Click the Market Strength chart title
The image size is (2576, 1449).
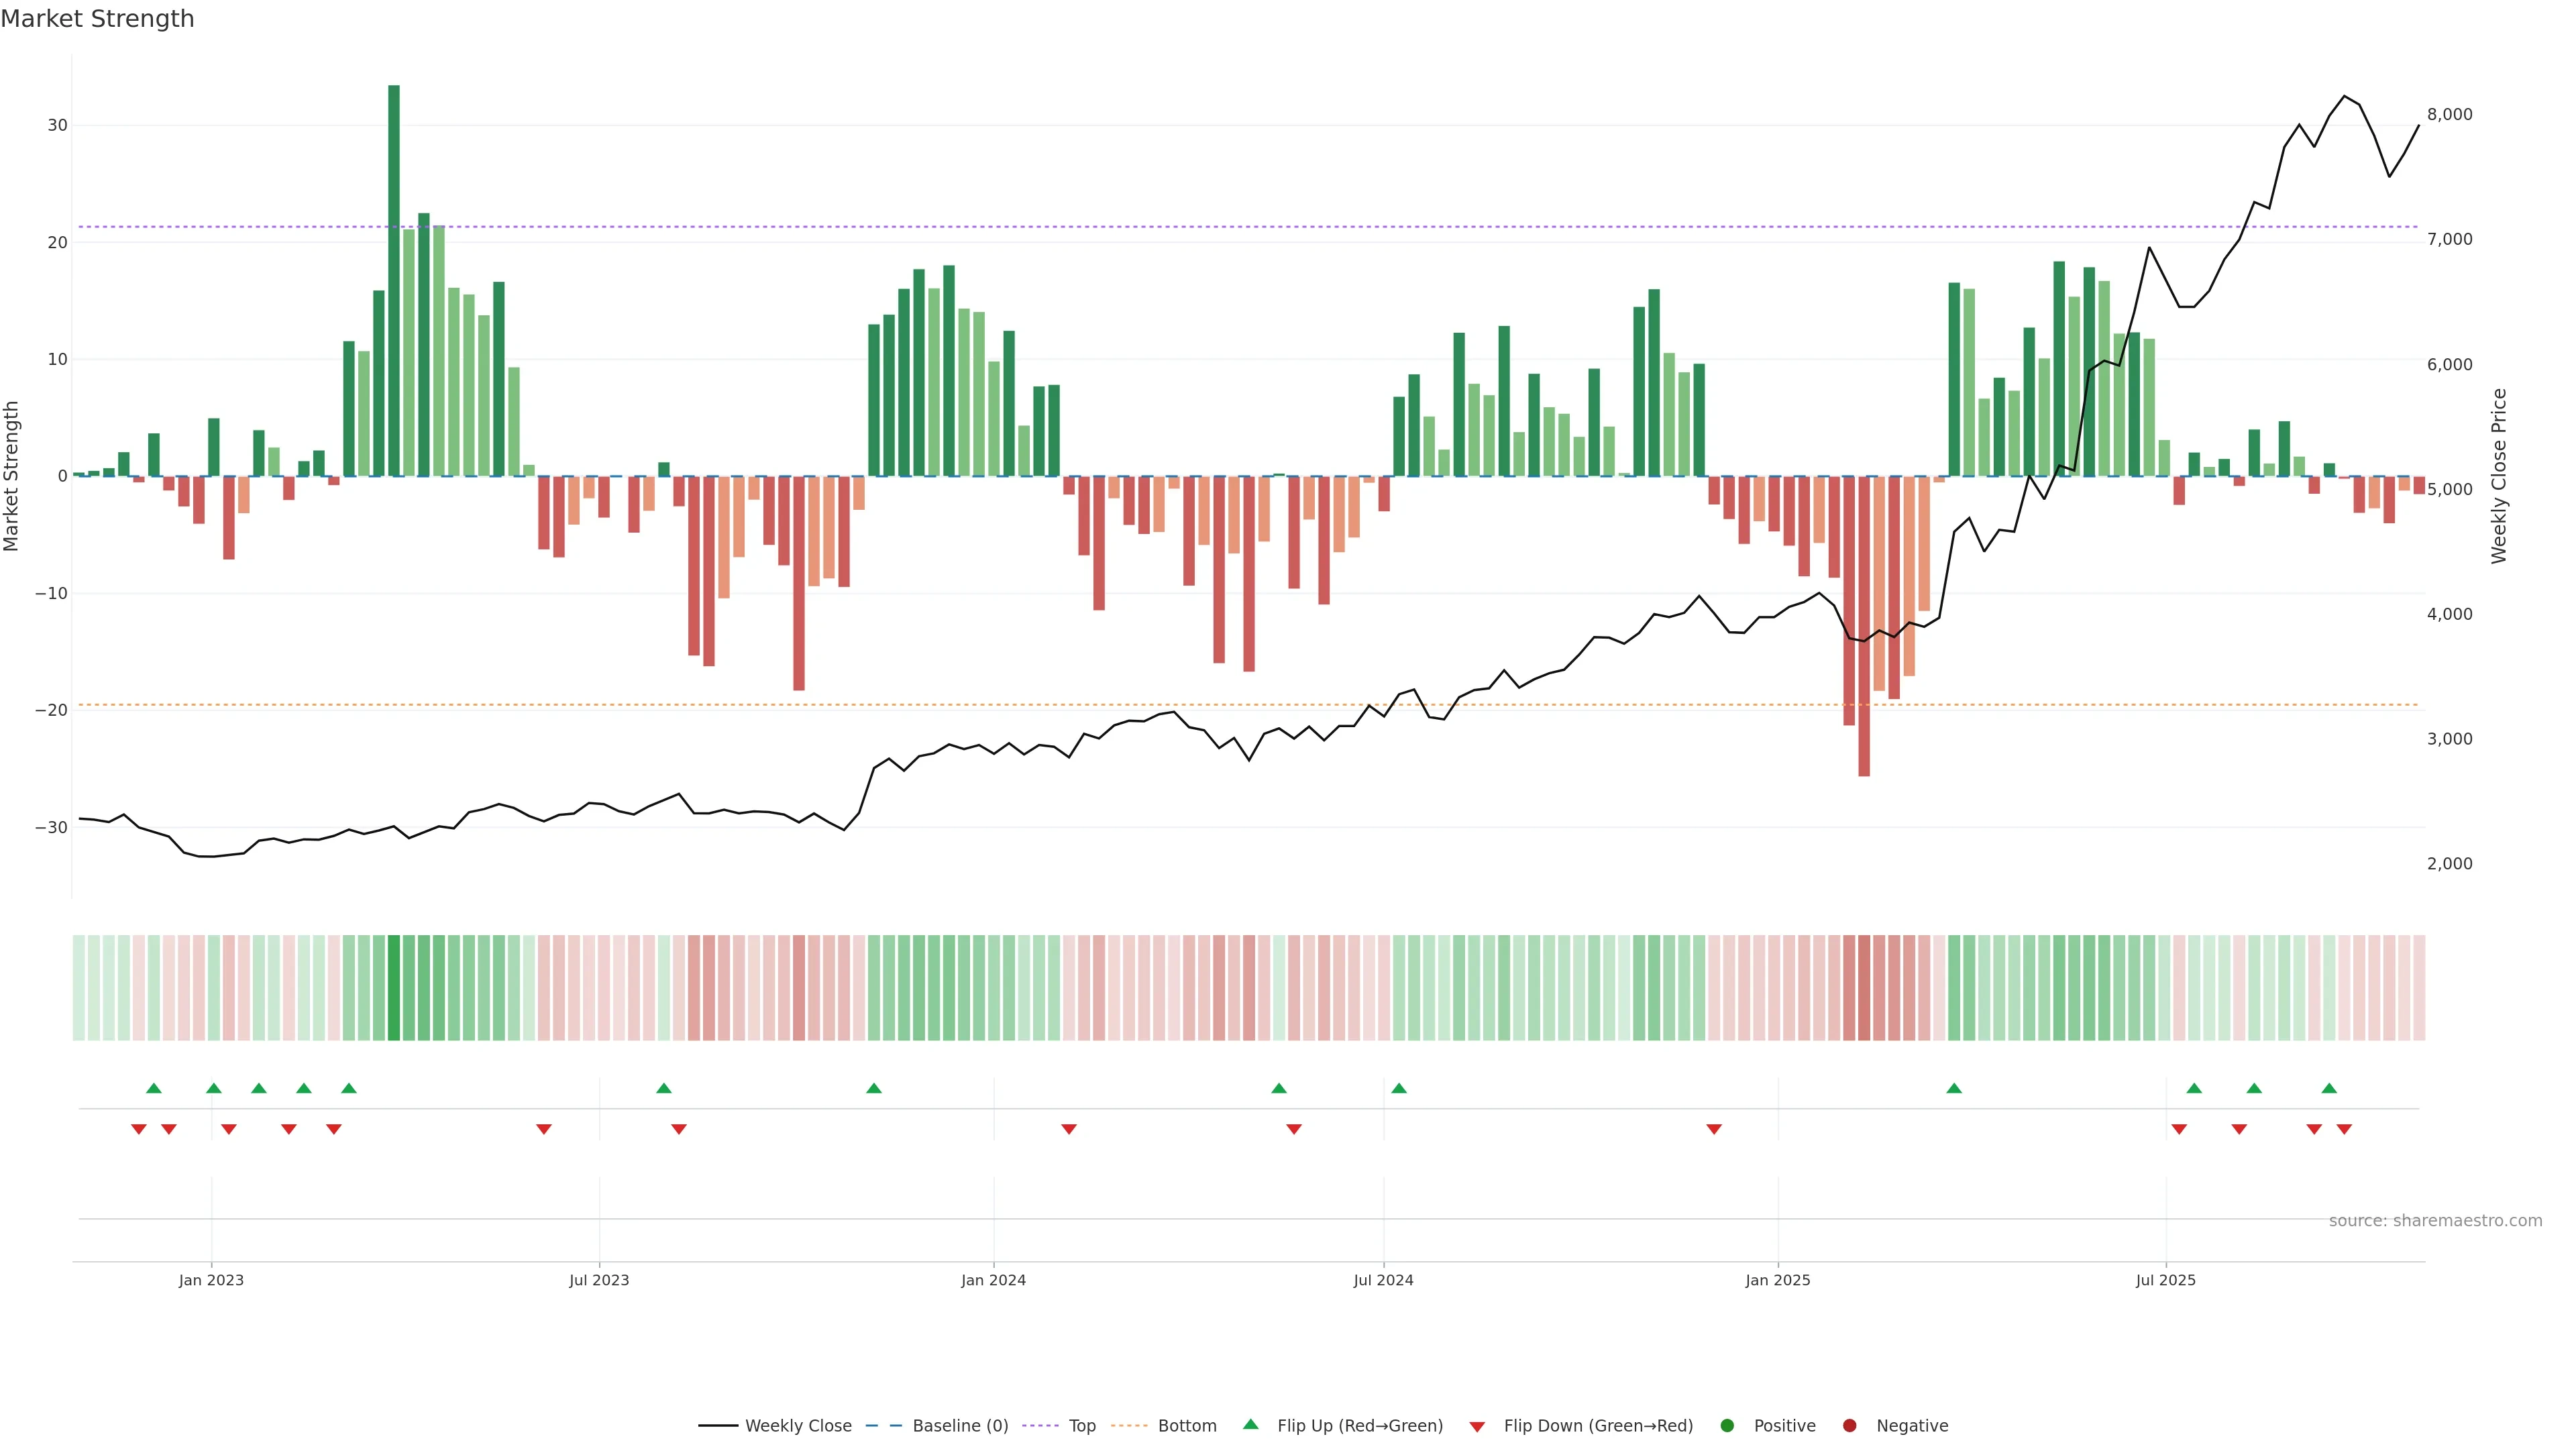point(97,19)
